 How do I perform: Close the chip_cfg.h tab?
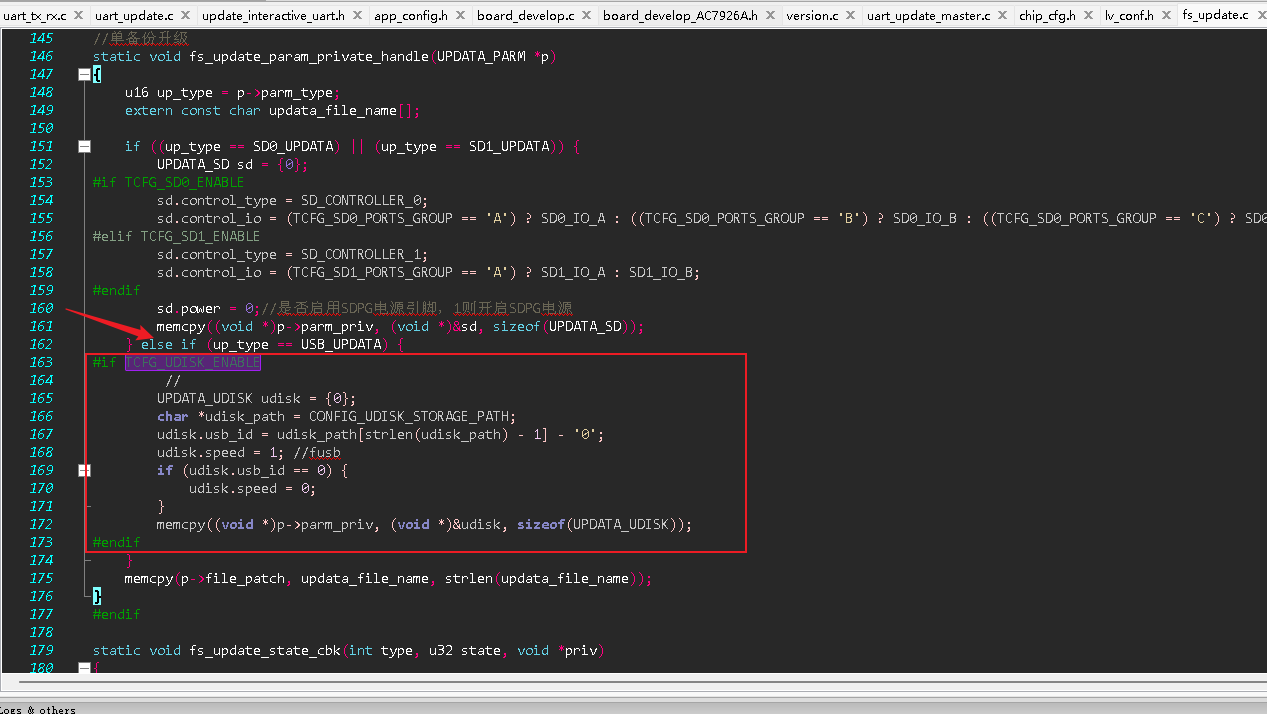click(1088, 15)
